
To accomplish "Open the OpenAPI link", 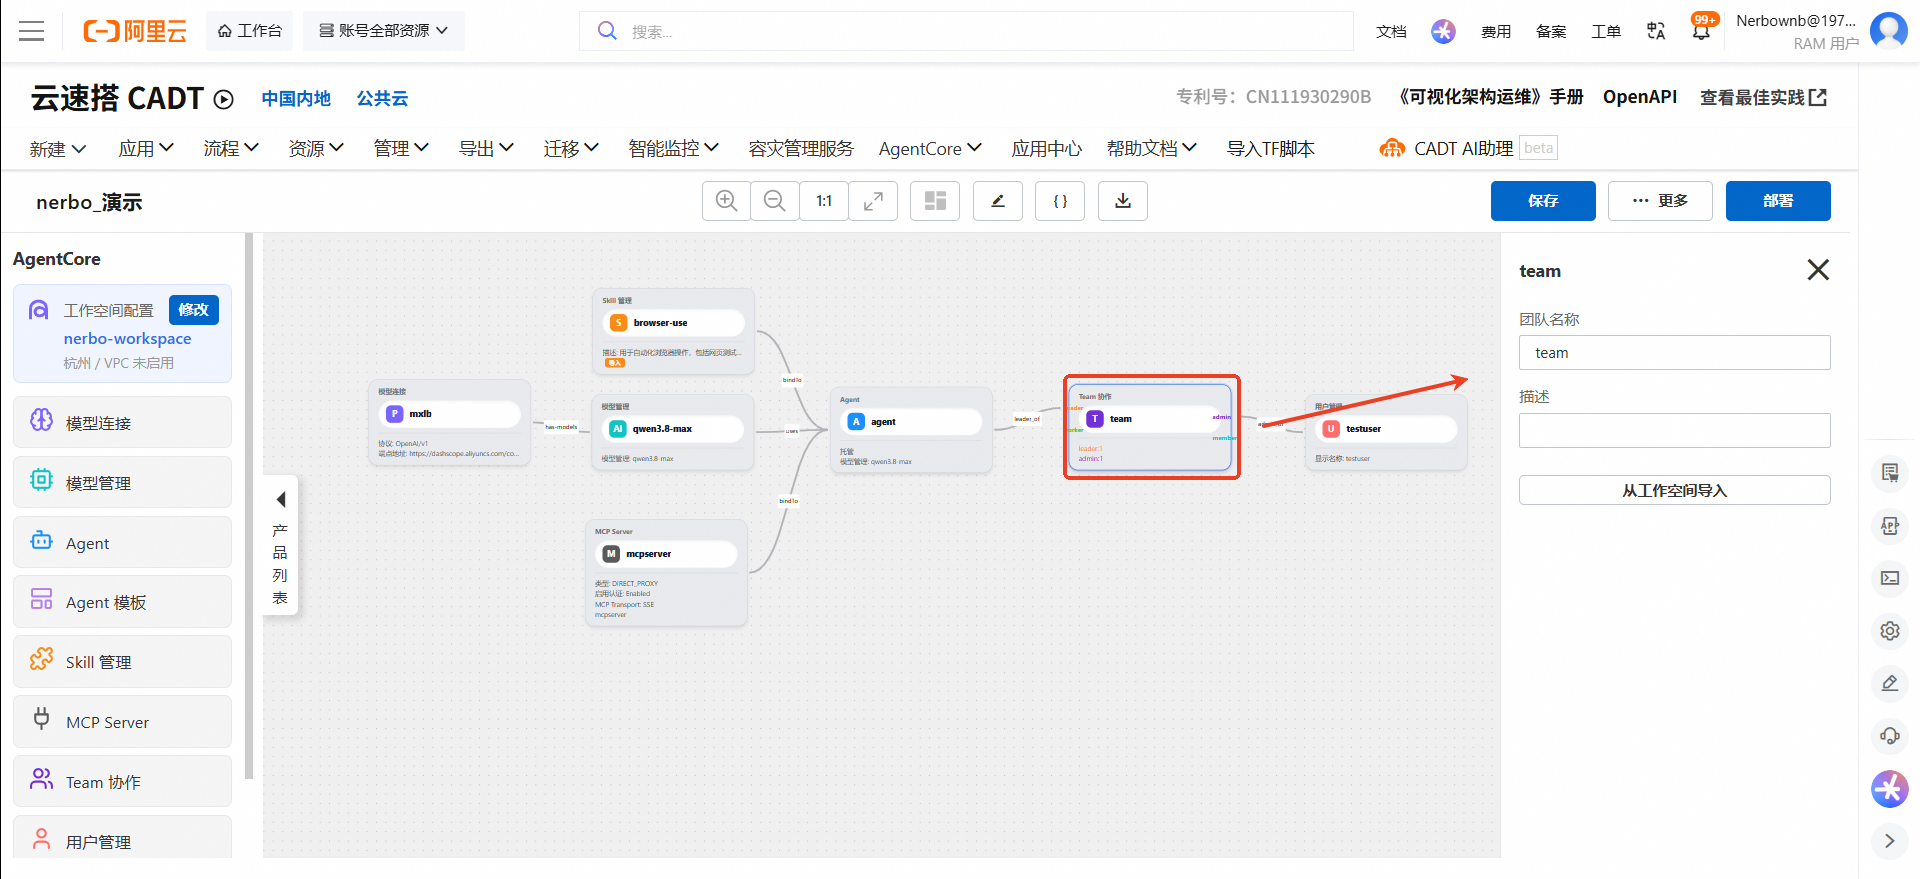I will (x=1640, y=97).
